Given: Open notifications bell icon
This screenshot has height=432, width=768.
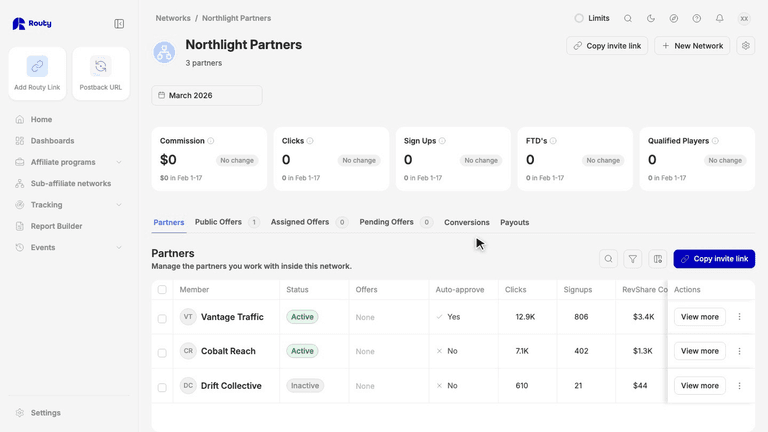Looking at the screenshot, I should coord(720,19).
